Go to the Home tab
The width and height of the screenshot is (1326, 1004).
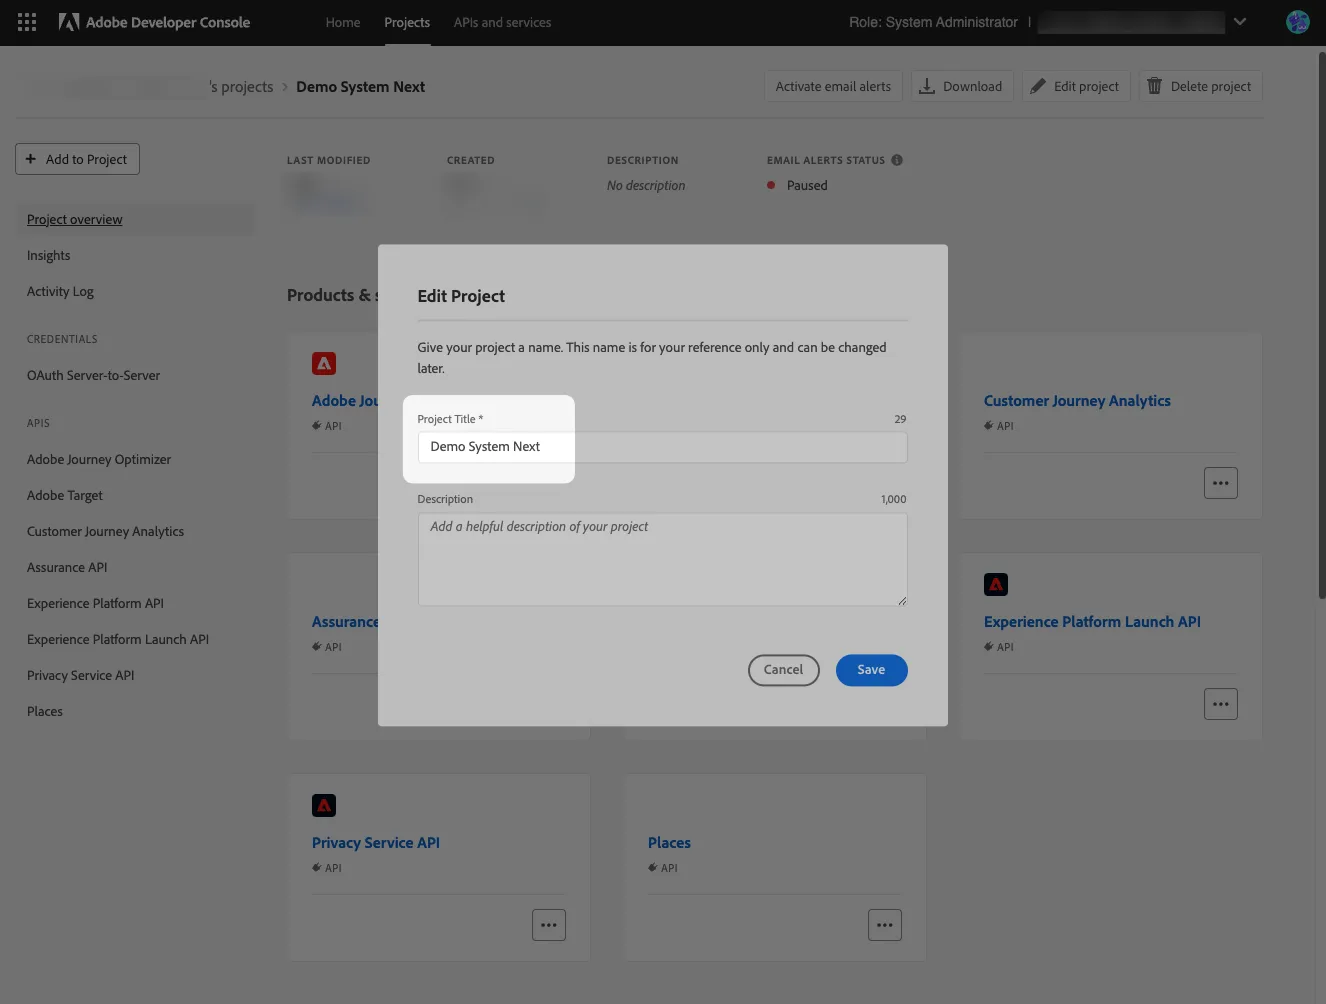343,22
